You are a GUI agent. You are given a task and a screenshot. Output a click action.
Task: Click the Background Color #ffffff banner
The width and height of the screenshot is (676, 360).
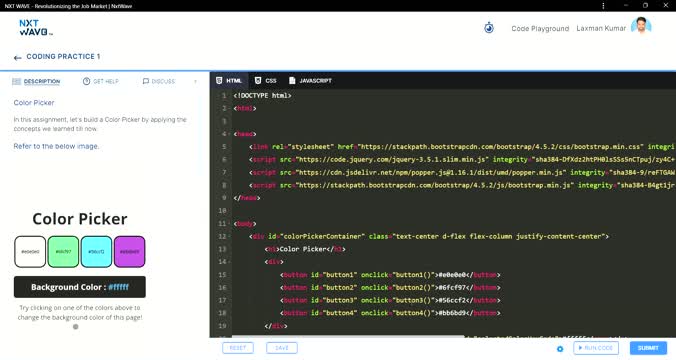tap(80, 287)
